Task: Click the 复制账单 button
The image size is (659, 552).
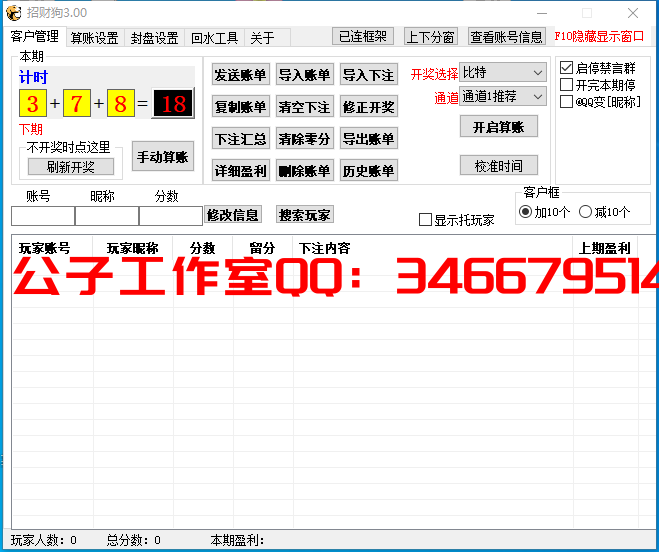Action: pos(240,107)
